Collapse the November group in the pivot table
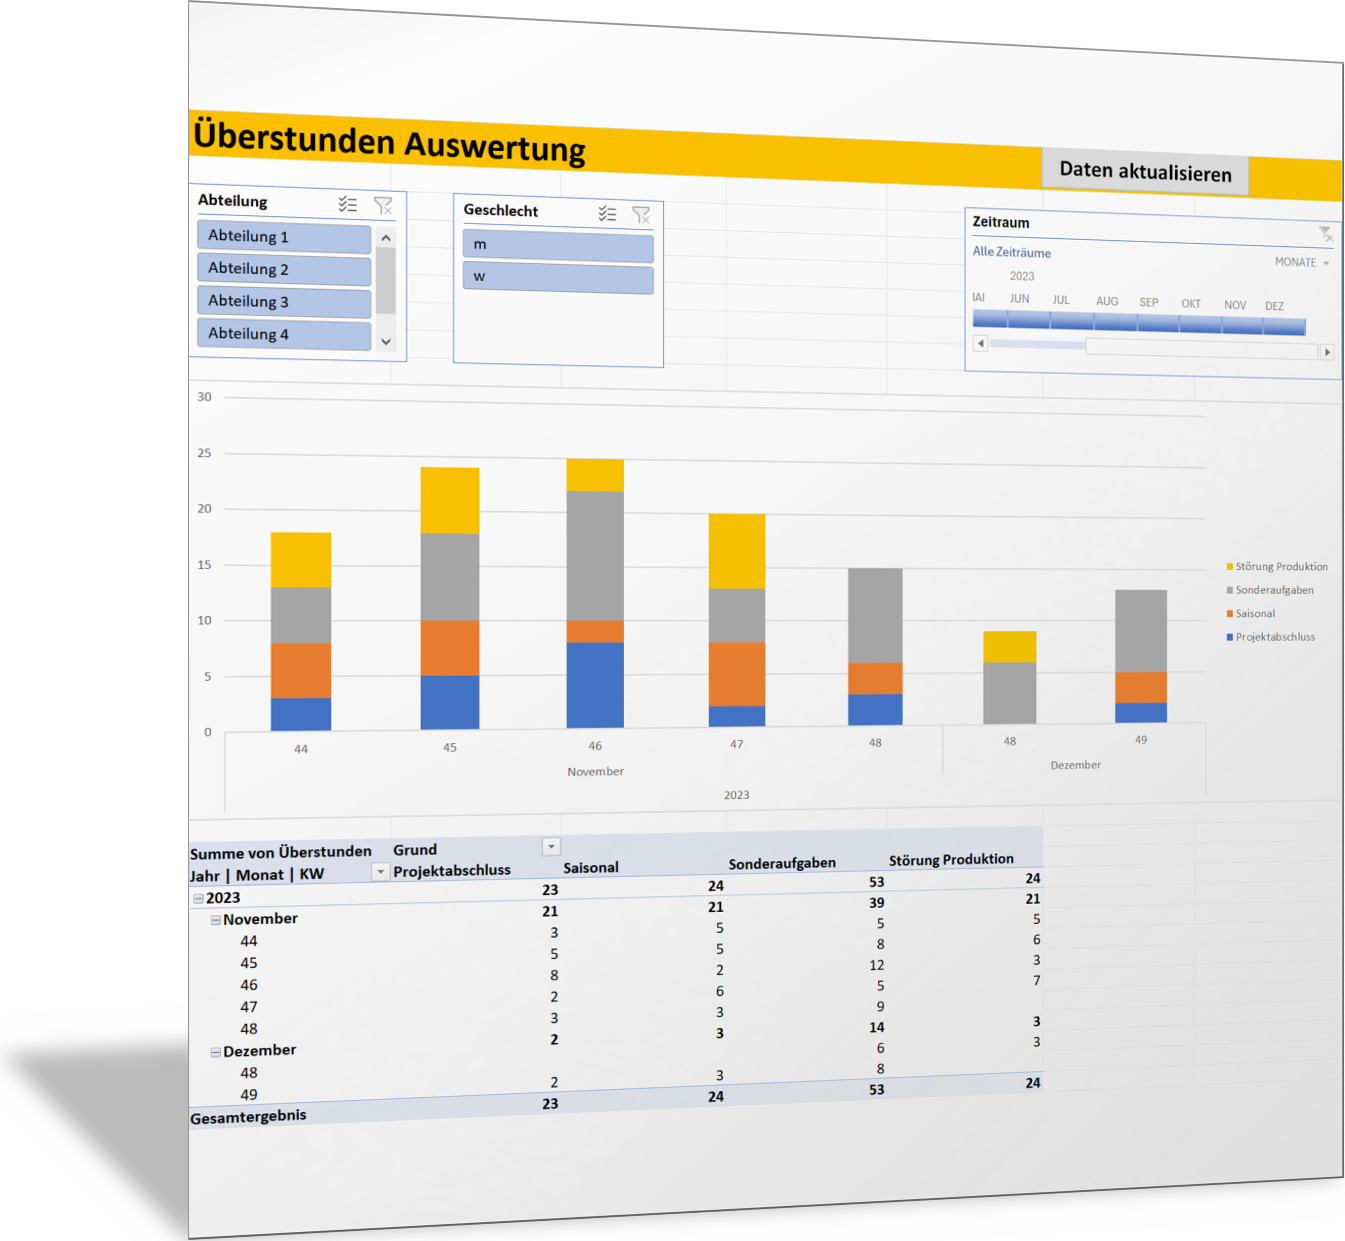This screenshot has width=1345, height=1241. (215, 920)
